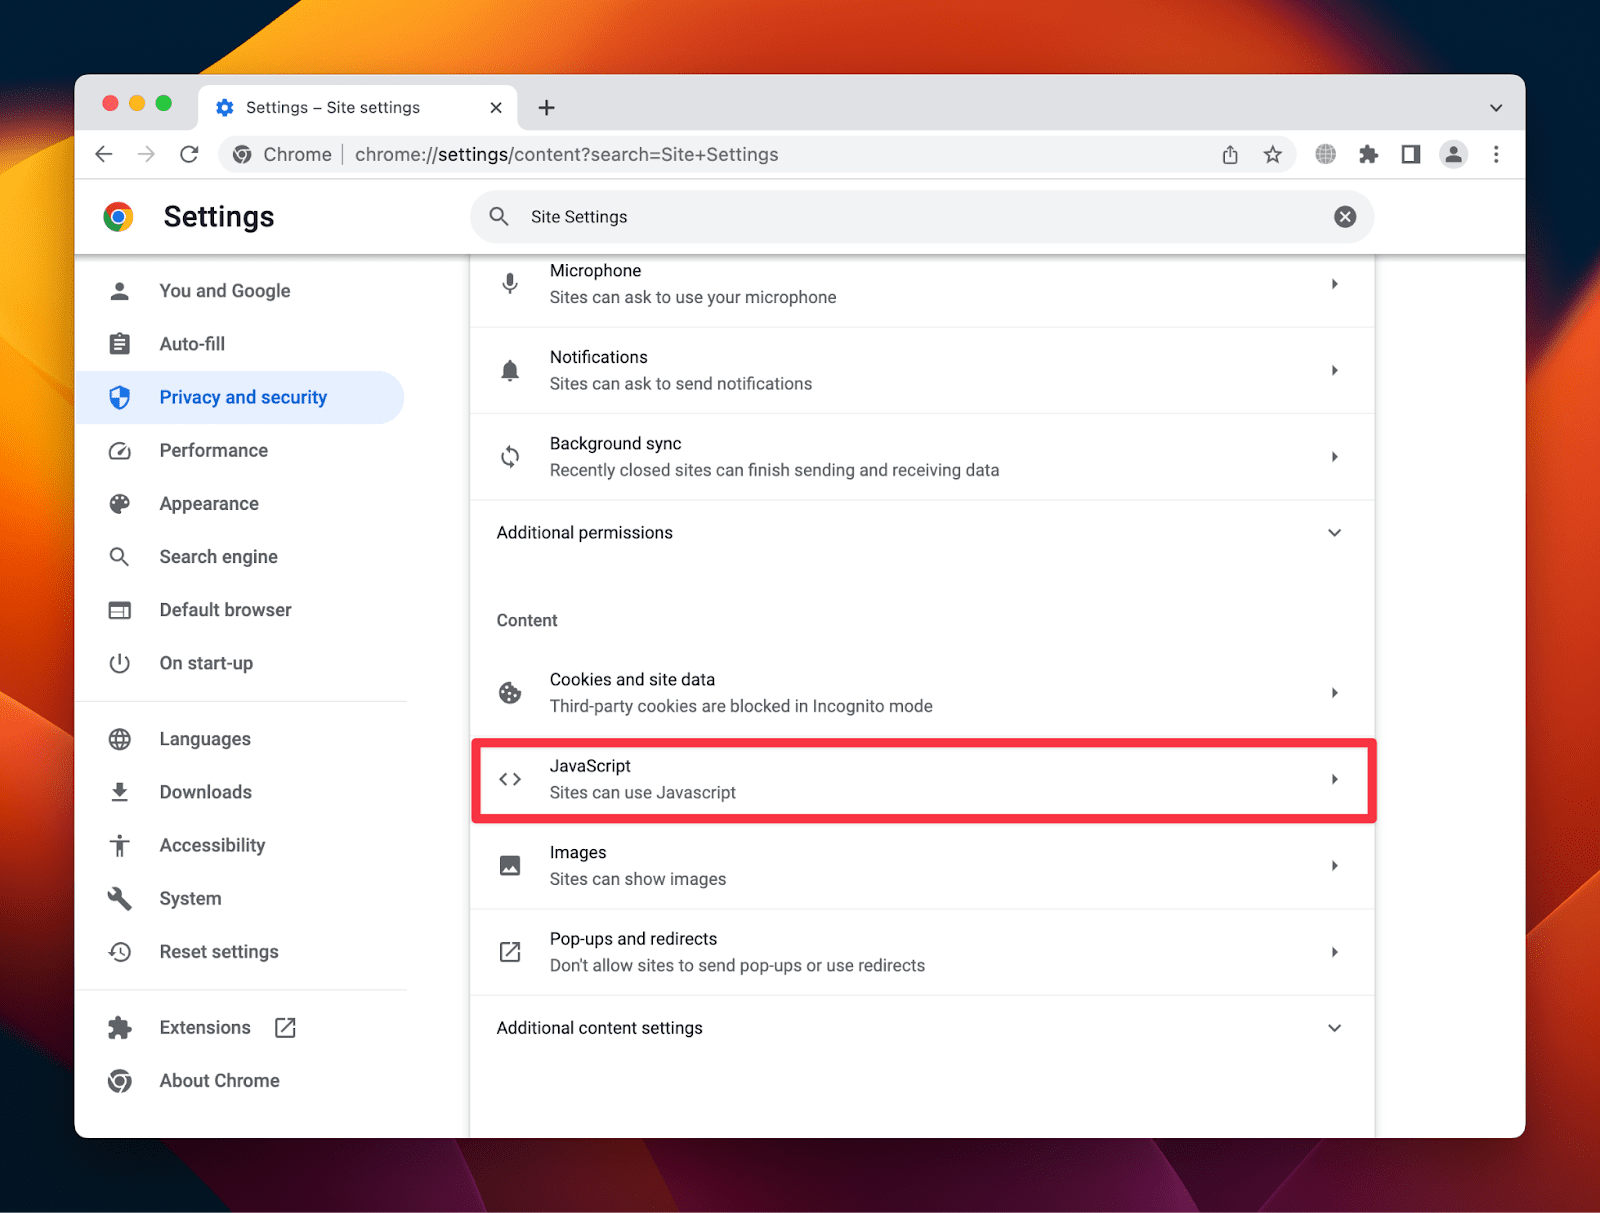
Task: Click the search magnifier icon in settings
Action: pyautogui.click(x=499, y=216)
